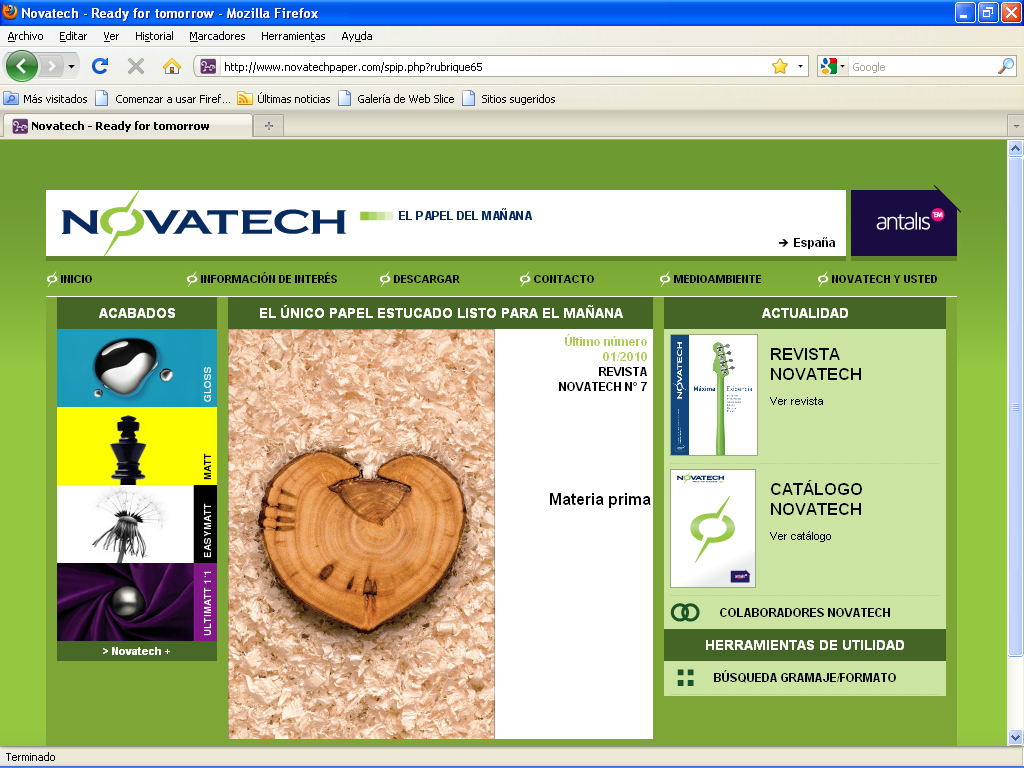The width and height of the screenshot is (1024, 768).
Task: Click the Terminado status bar text
Action: click(31, 757)
